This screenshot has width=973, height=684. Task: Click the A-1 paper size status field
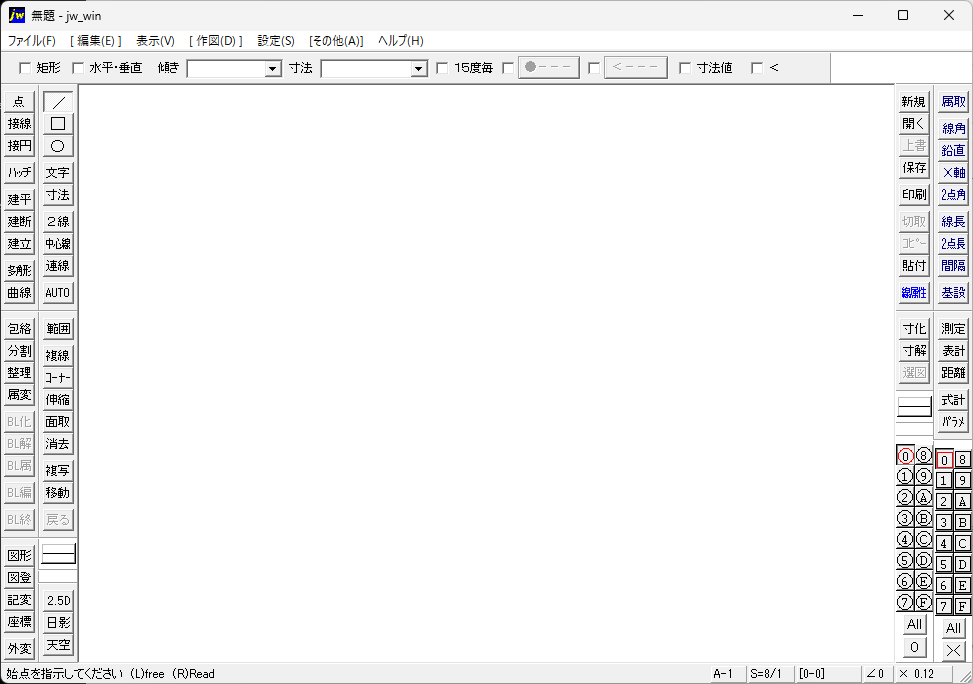727,674
